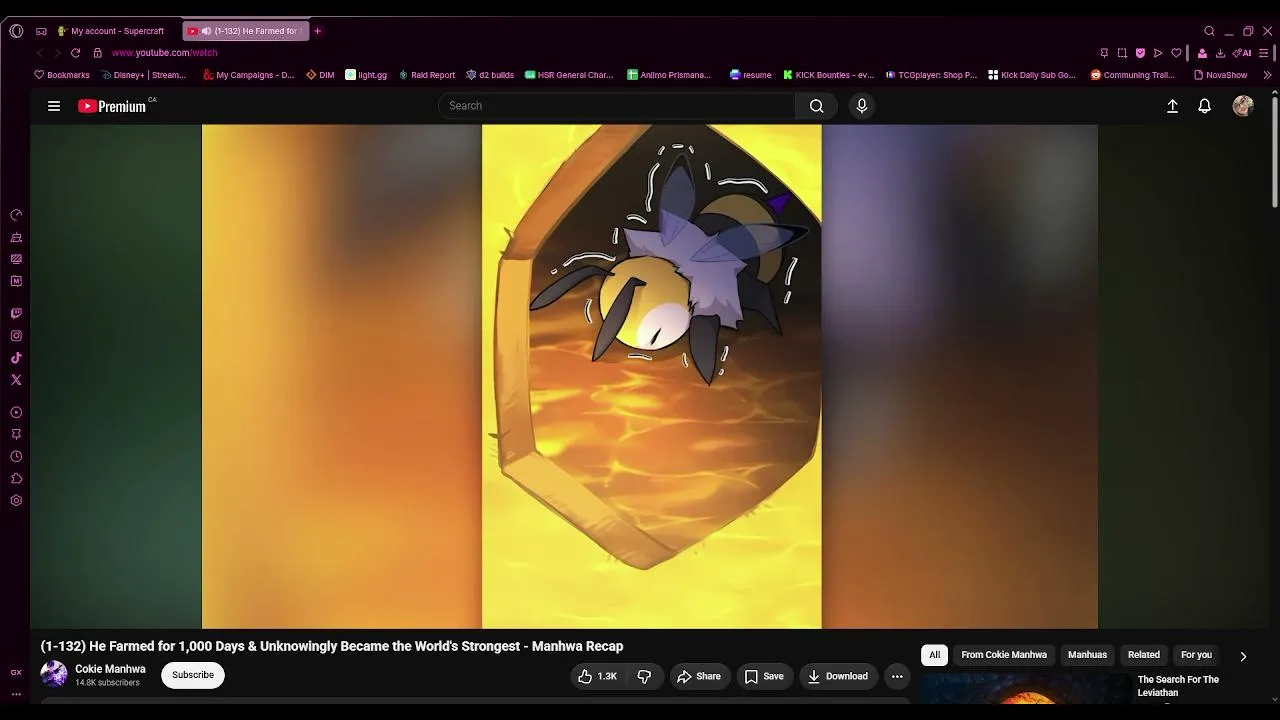The width and height of the screenshot is (1280, 720).
Task: Mute the YouTube tab audio speaker icon
Action: tap(206, 31)
